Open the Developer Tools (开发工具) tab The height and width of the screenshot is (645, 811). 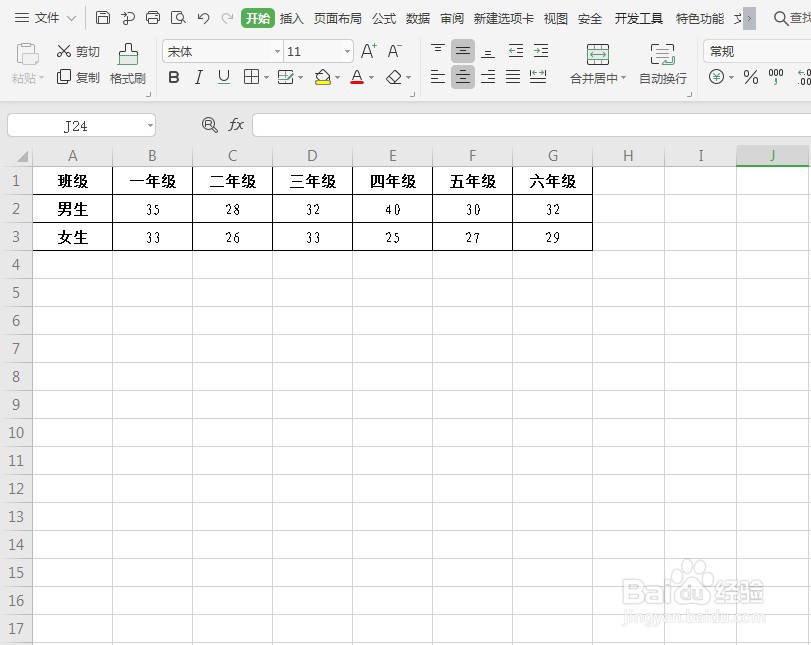tap(639, 19)
